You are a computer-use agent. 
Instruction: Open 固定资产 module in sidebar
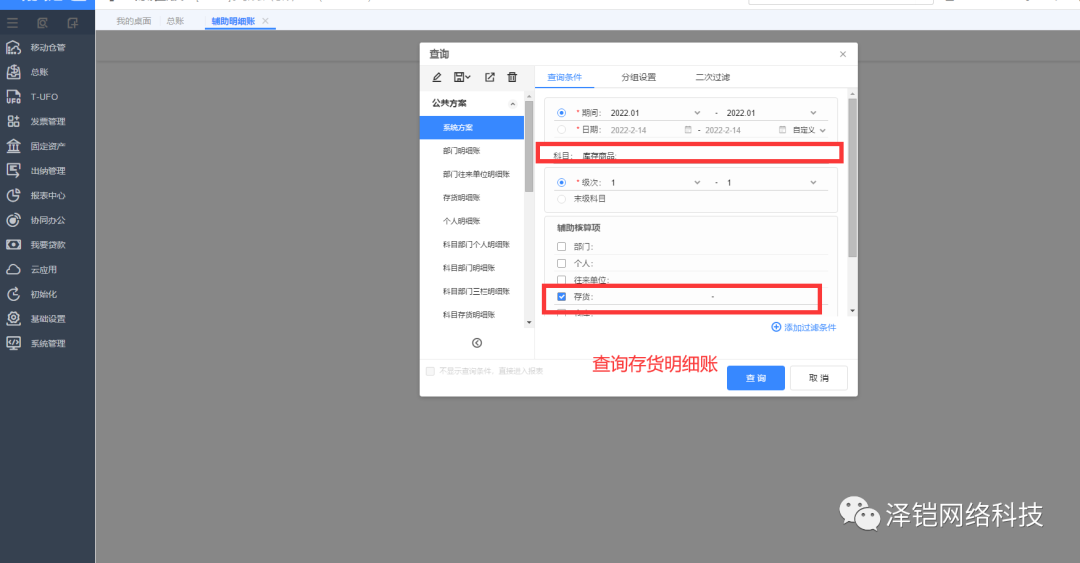47,146
